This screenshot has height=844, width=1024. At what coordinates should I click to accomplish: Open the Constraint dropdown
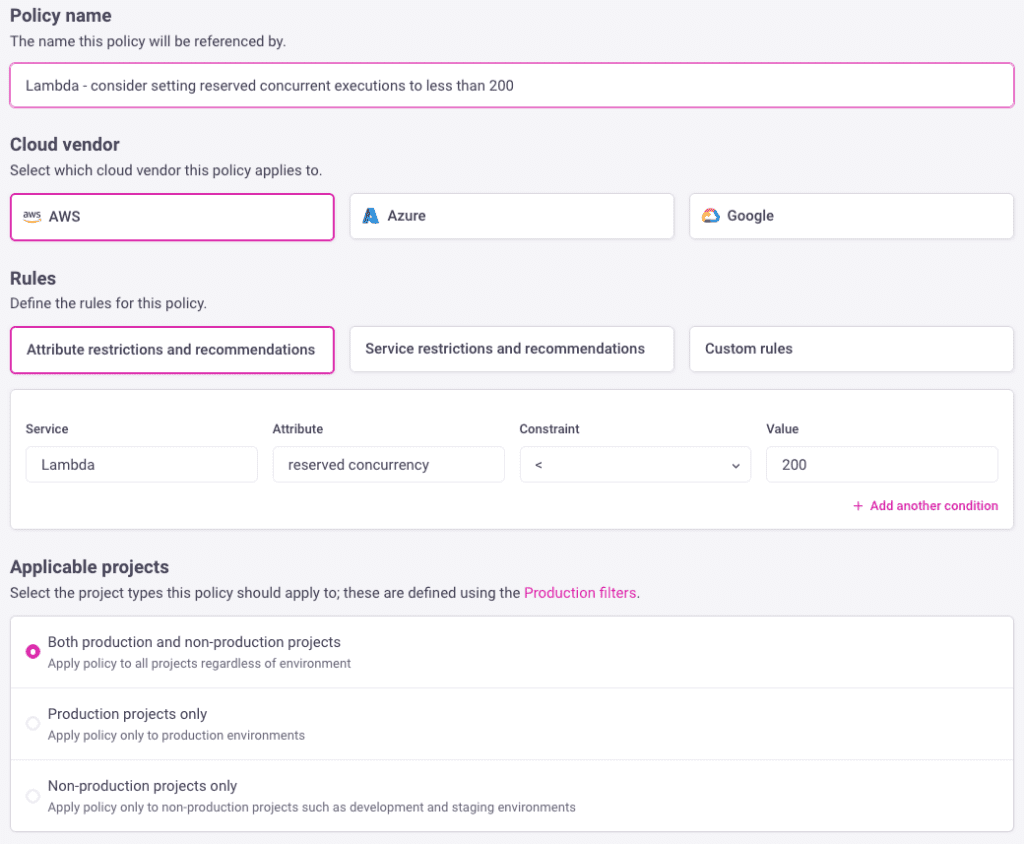pos(635,464)
